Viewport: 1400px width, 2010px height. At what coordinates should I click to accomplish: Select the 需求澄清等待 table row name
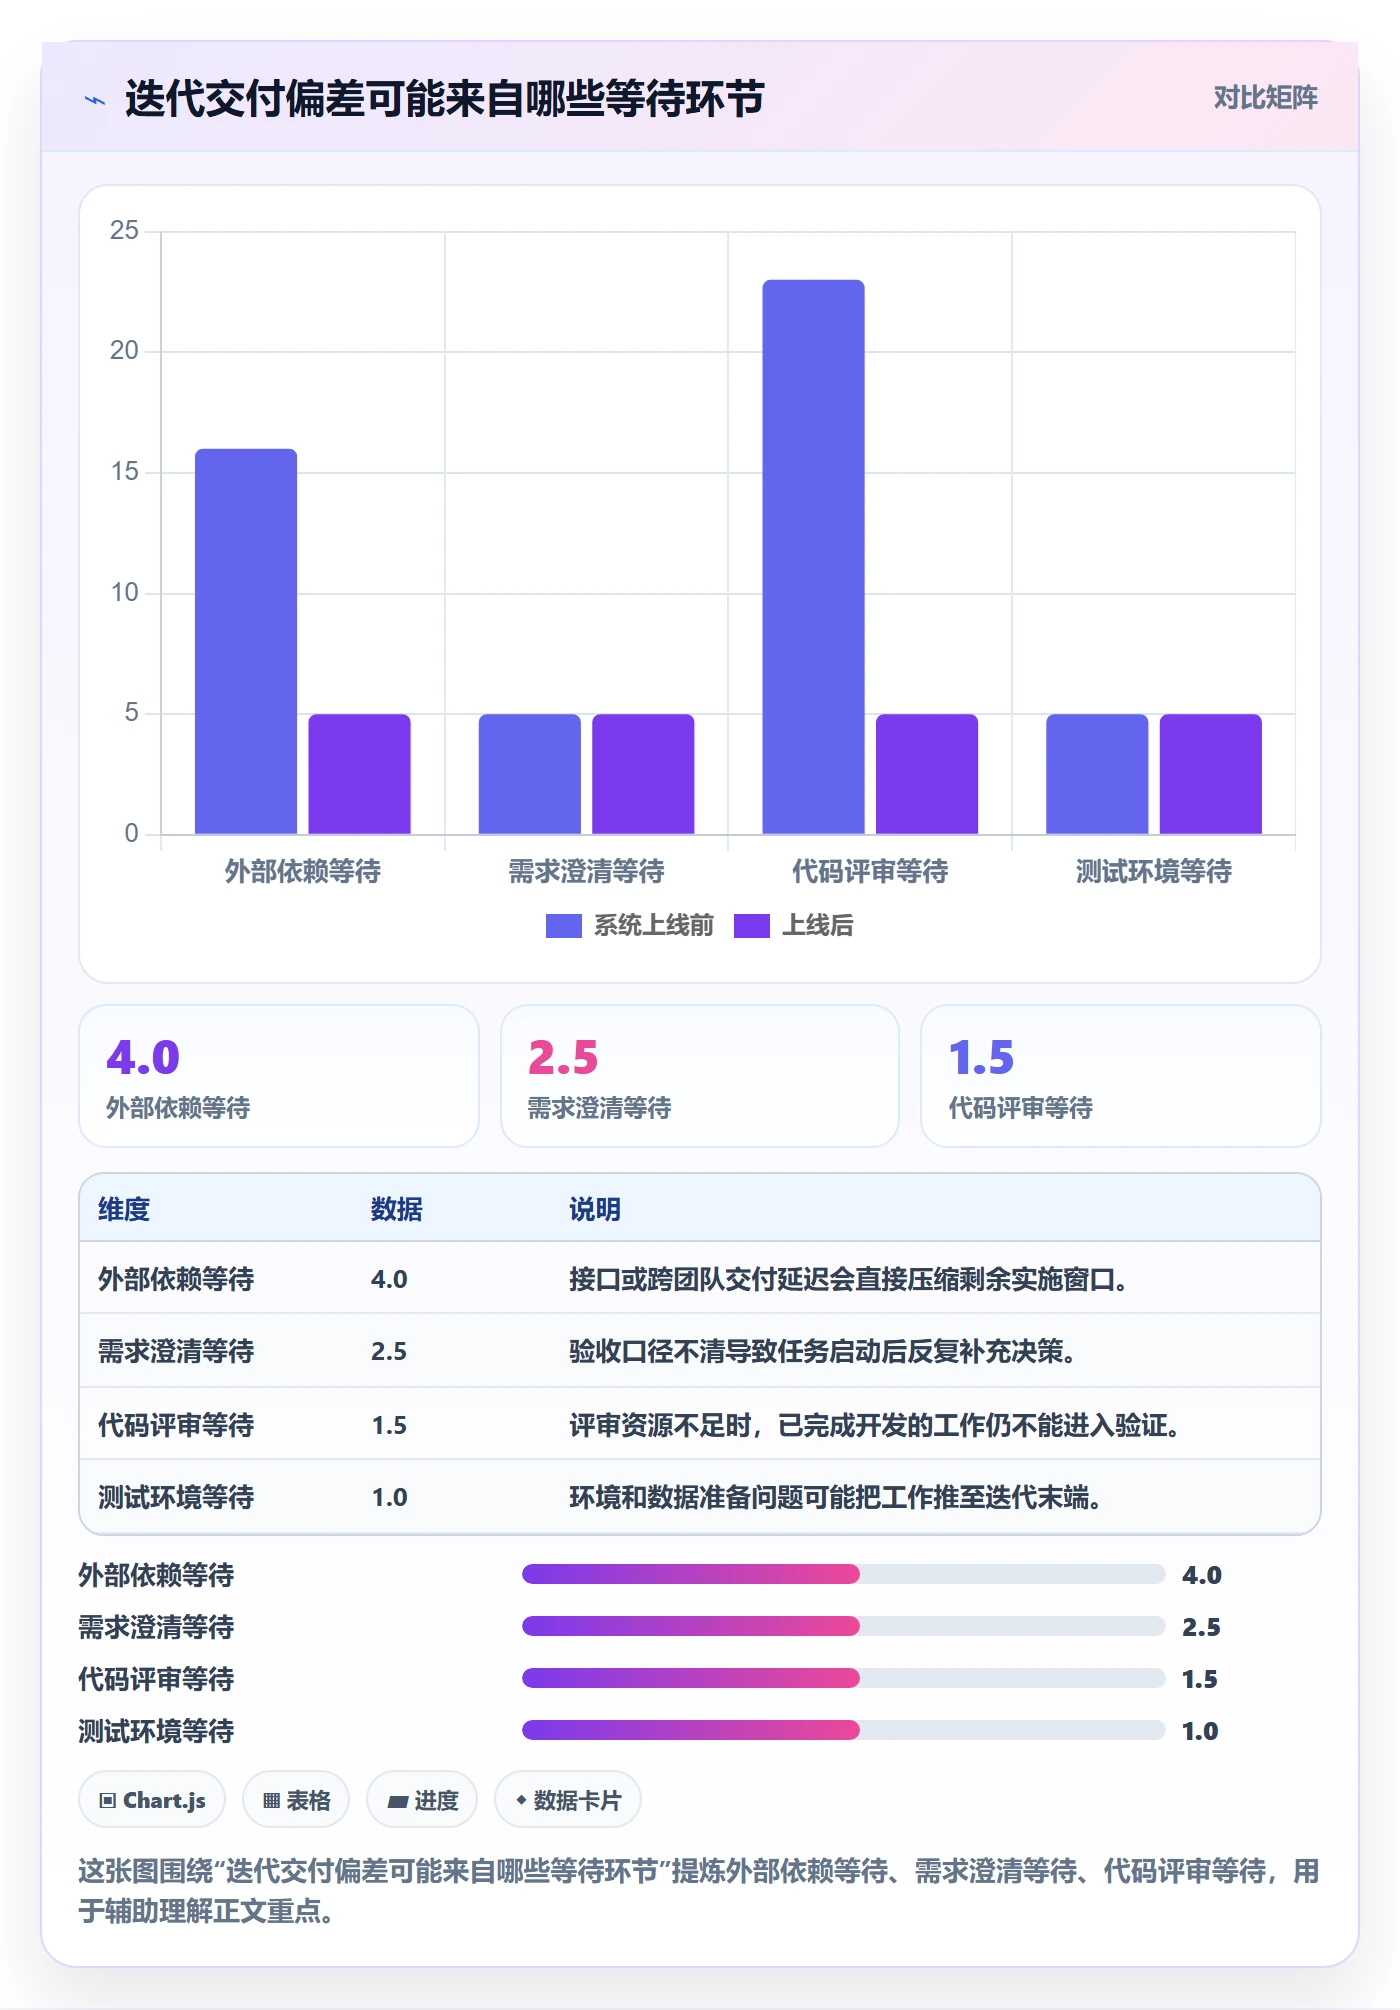176,1351
